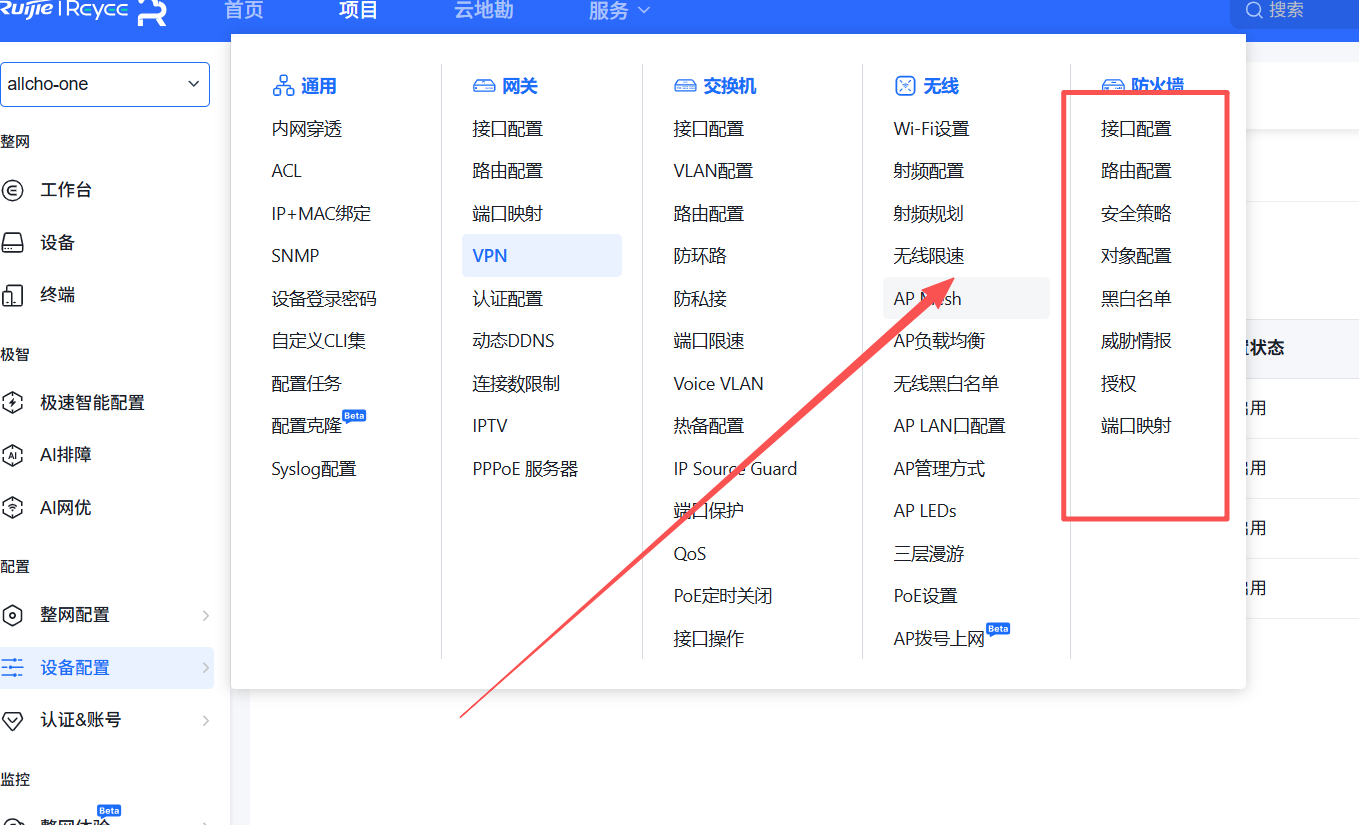Screen dimensions: 1359x825
Task: Open the 云地勘 top navigation tab
Action: (x=484, y=11)
